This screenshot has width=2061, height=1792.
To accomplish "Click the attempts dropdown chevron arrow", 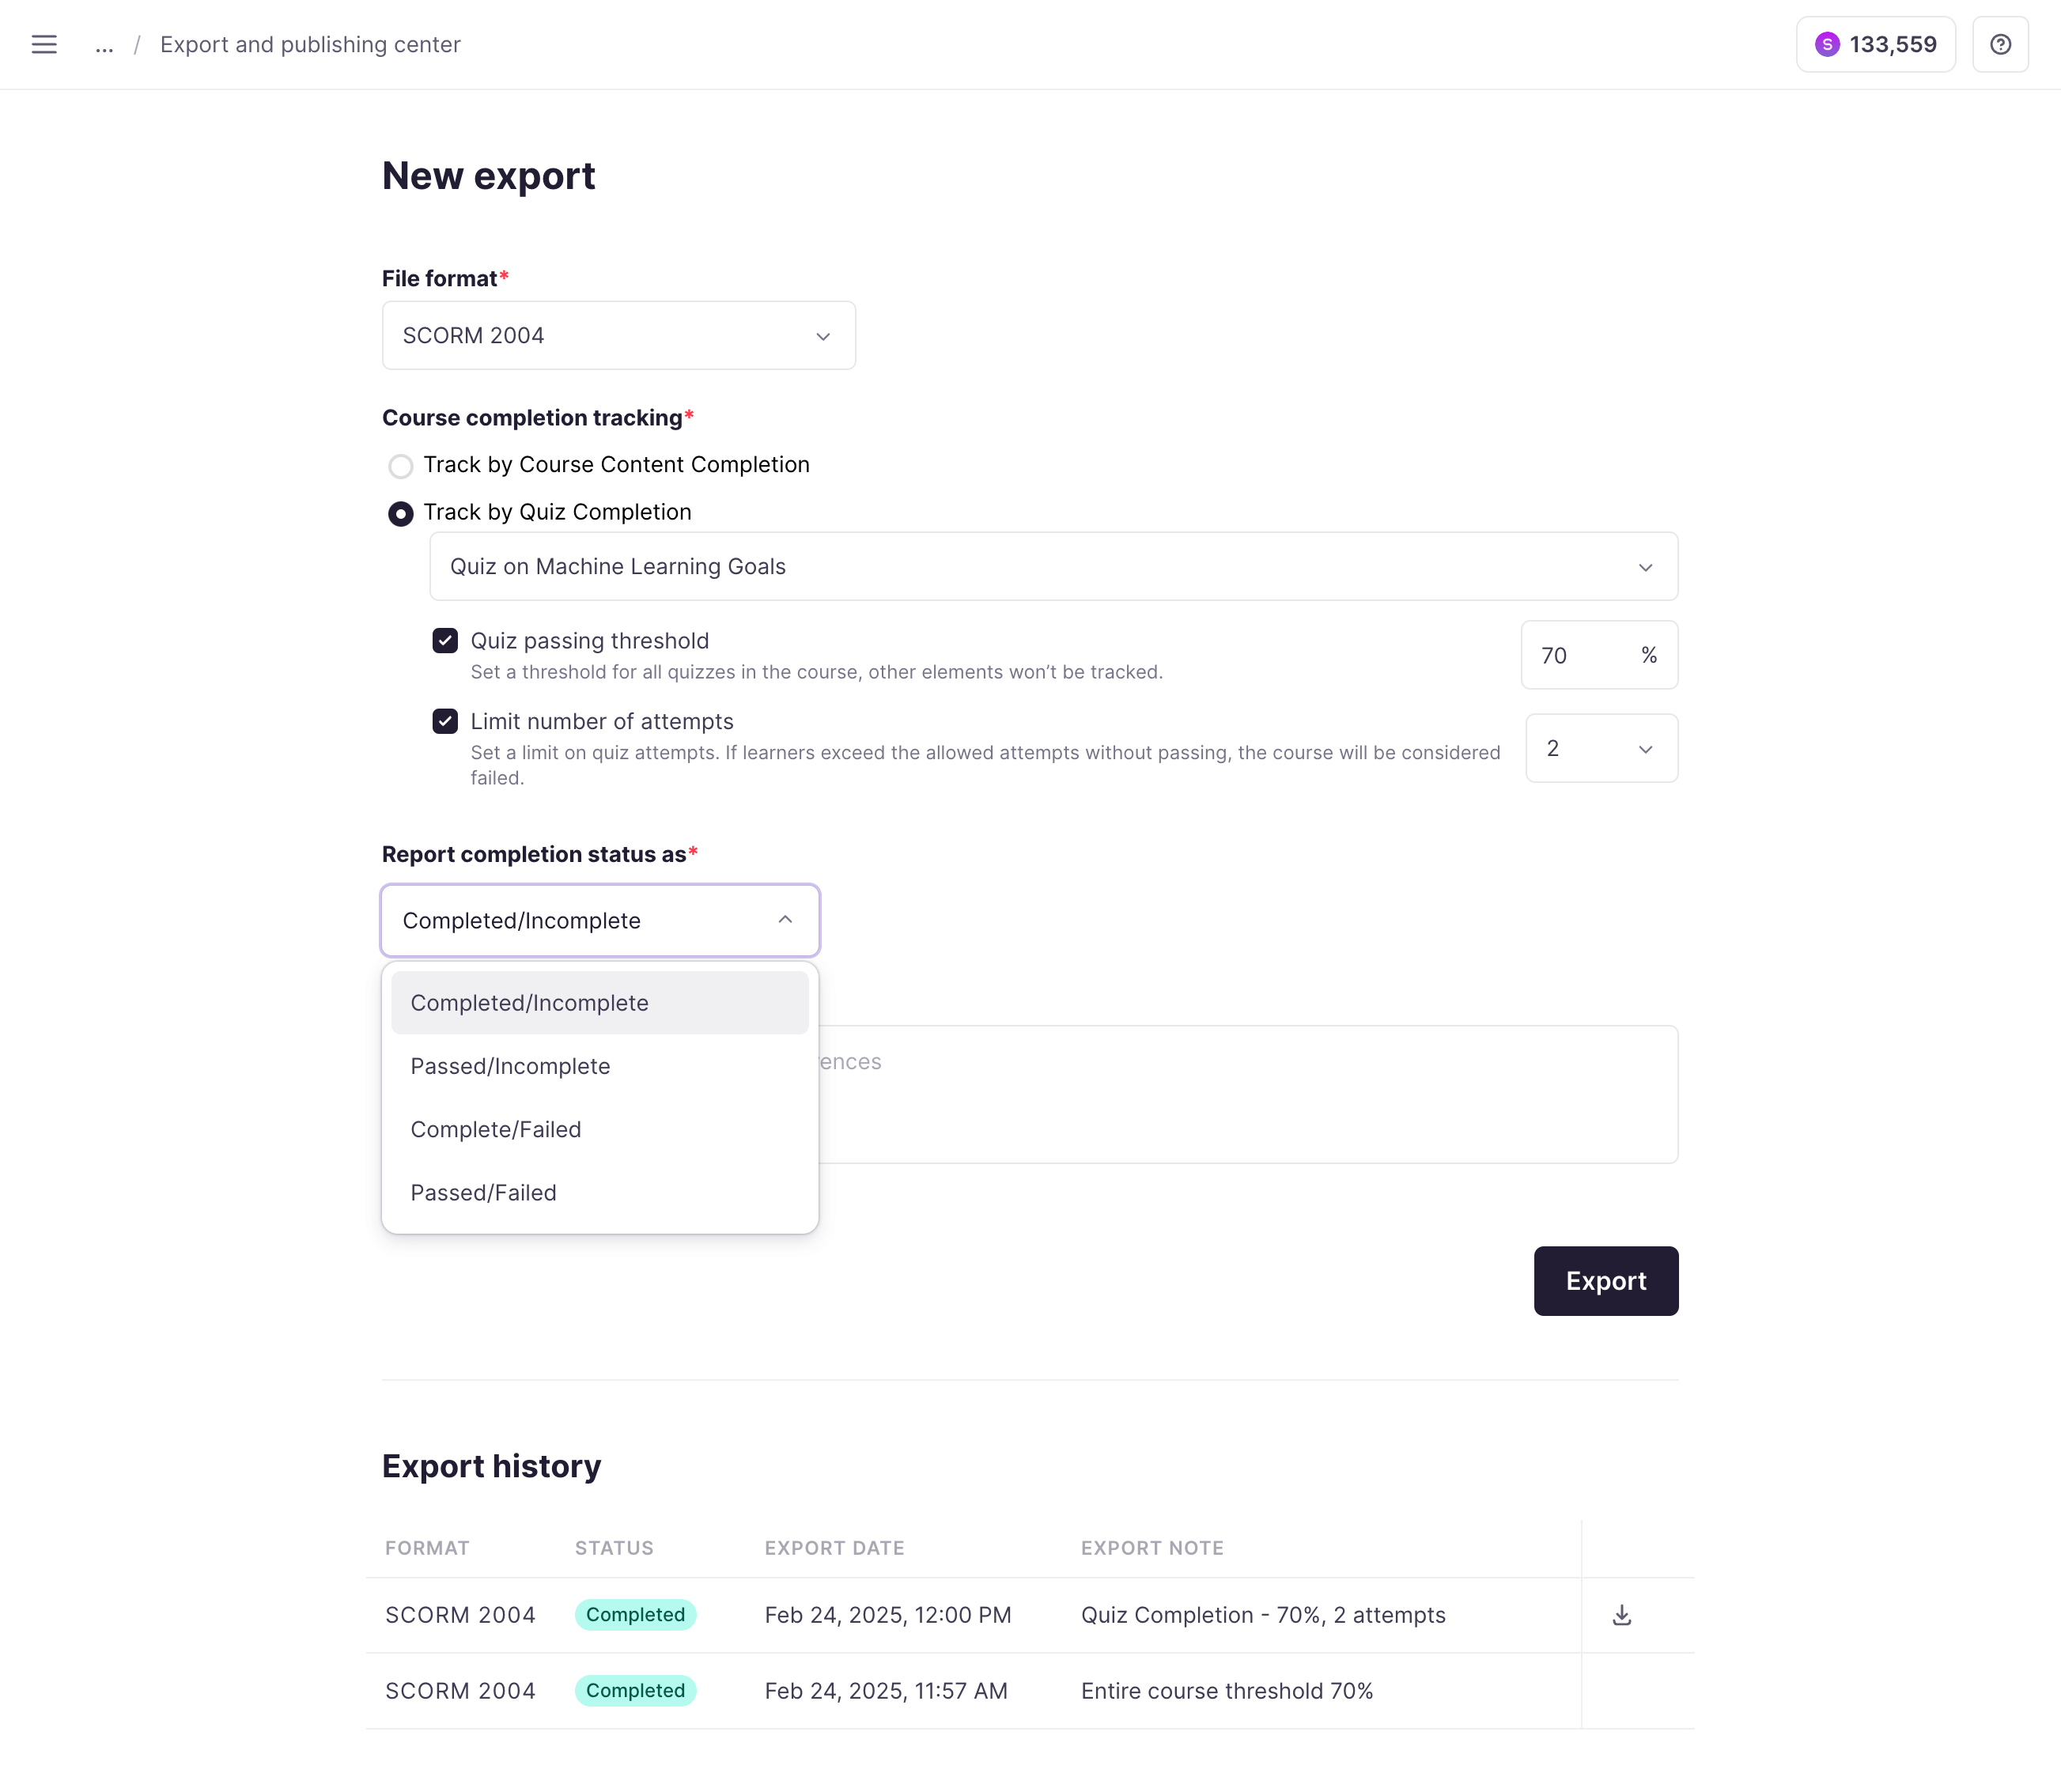I will [1645, 749].
